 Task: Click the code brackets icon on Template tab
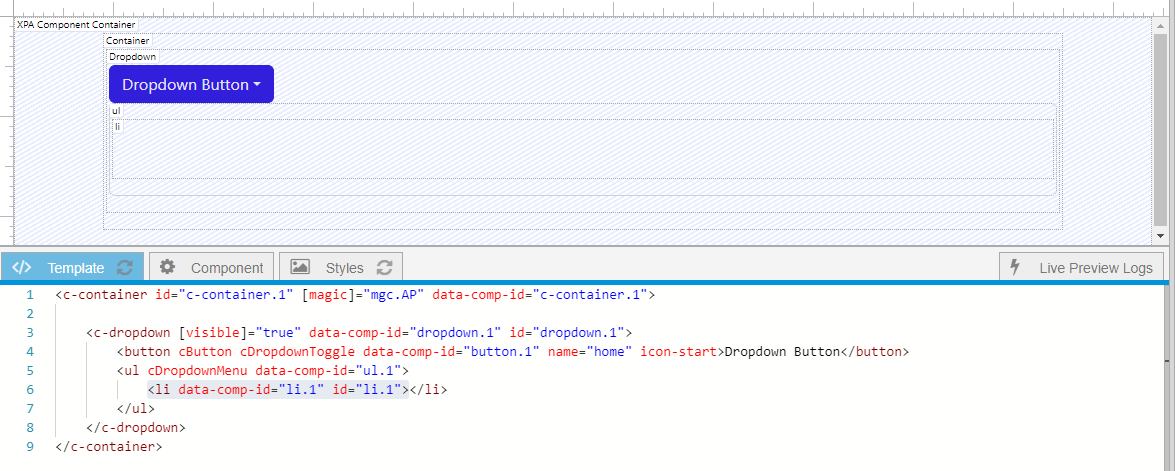tap(22, 267)
